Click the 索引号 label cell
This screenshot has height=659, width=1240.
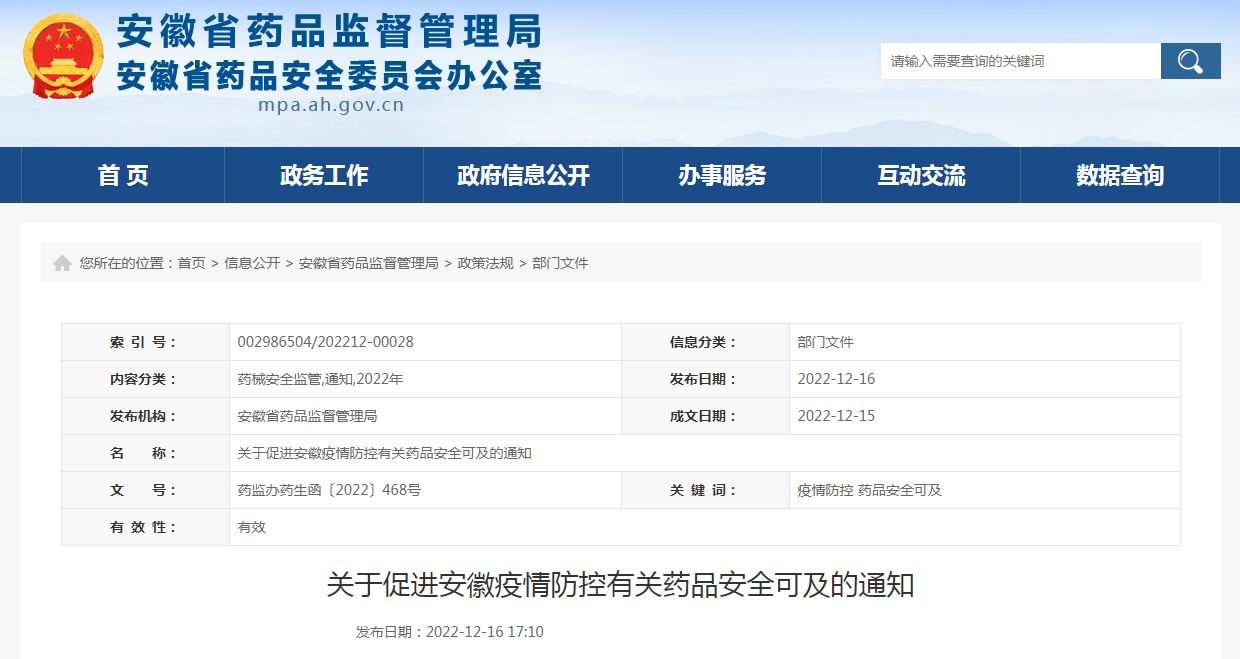tap(145, 342)
